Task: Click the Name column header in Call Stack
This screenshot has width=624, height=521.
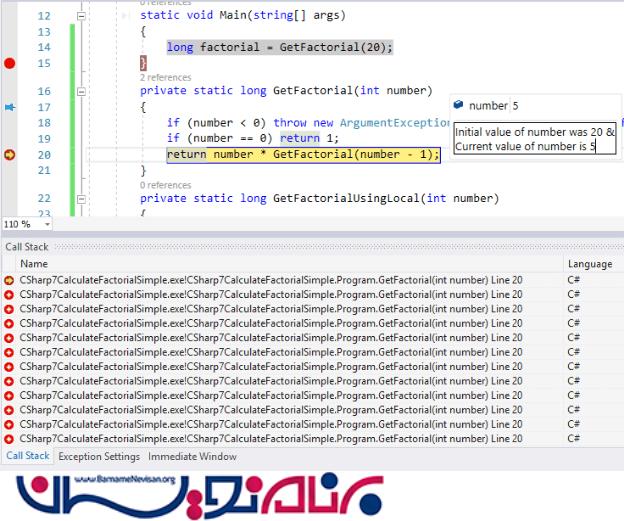Action: [x=34, y=264]
